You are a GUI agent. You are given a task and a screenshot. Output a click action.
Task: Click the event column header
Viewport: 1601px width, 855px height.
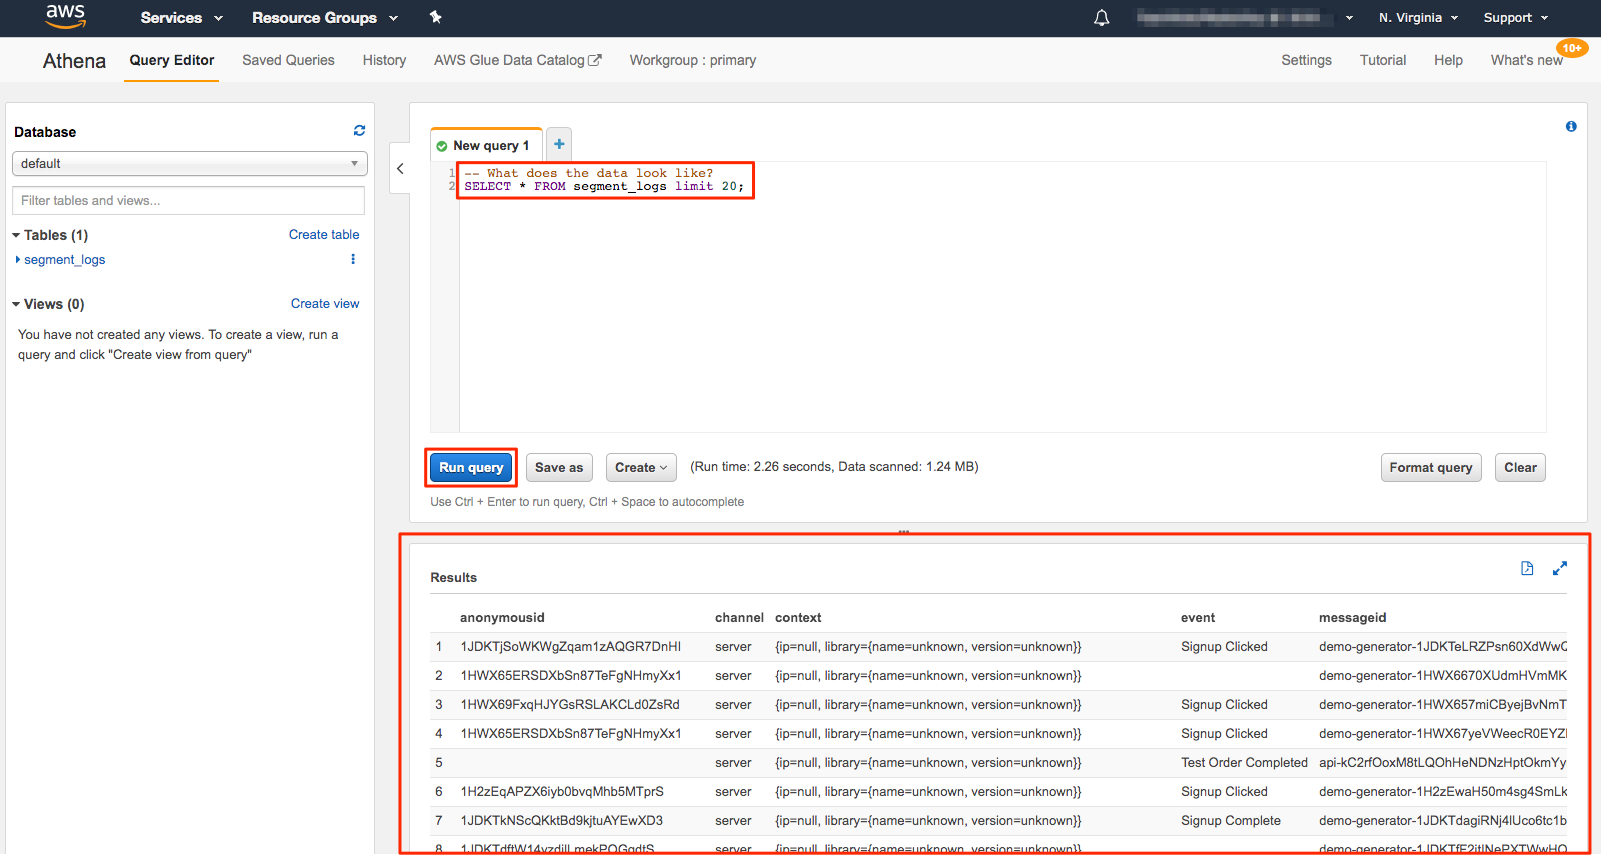point(1198,618)
